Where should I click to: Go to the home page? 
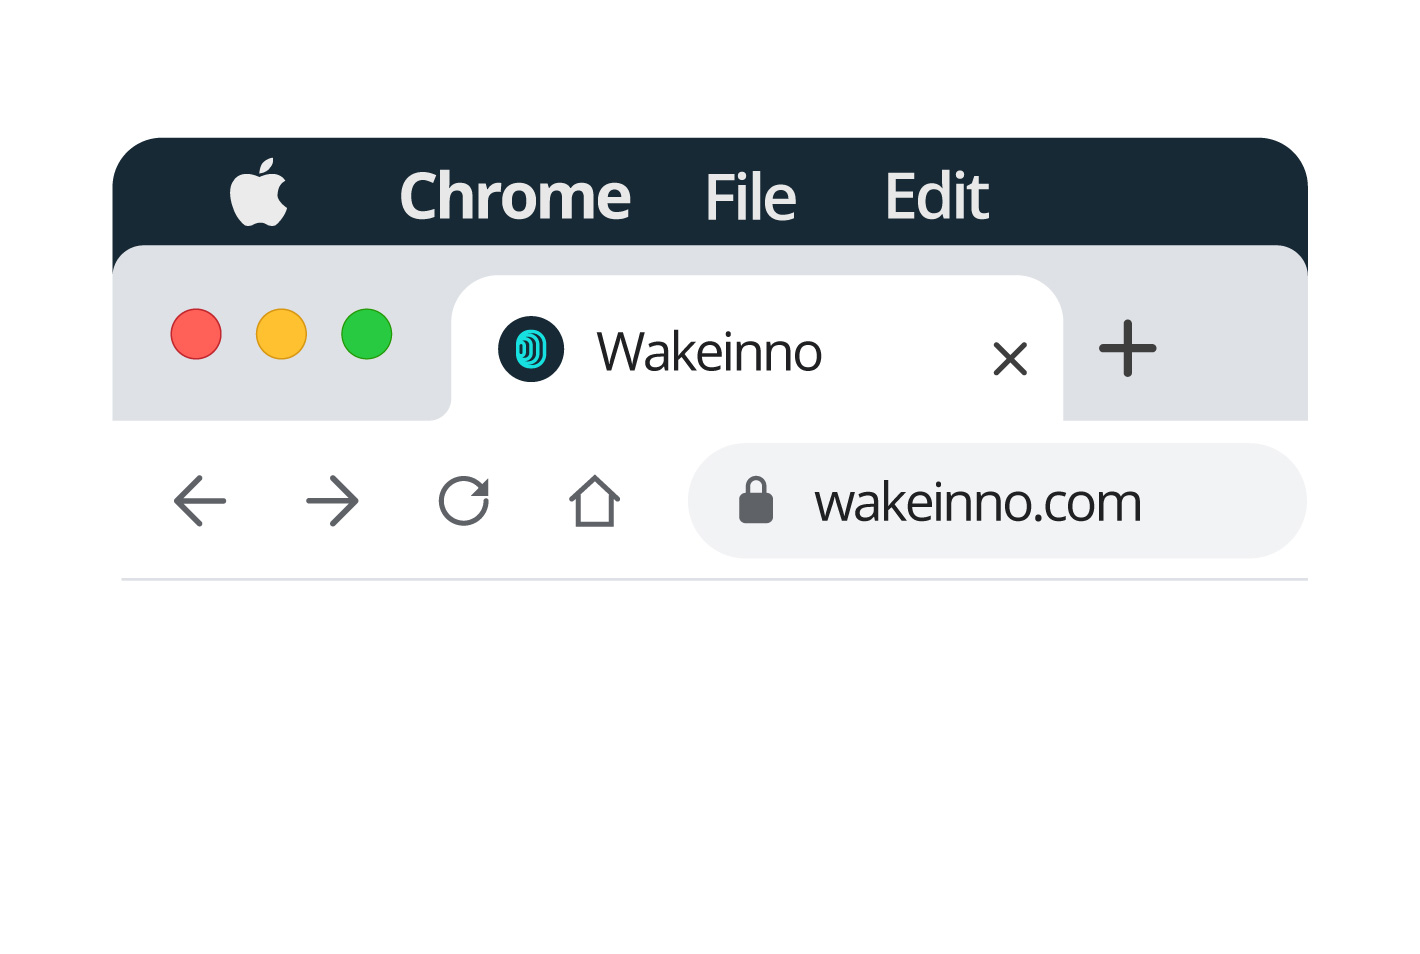coord(594,500)
